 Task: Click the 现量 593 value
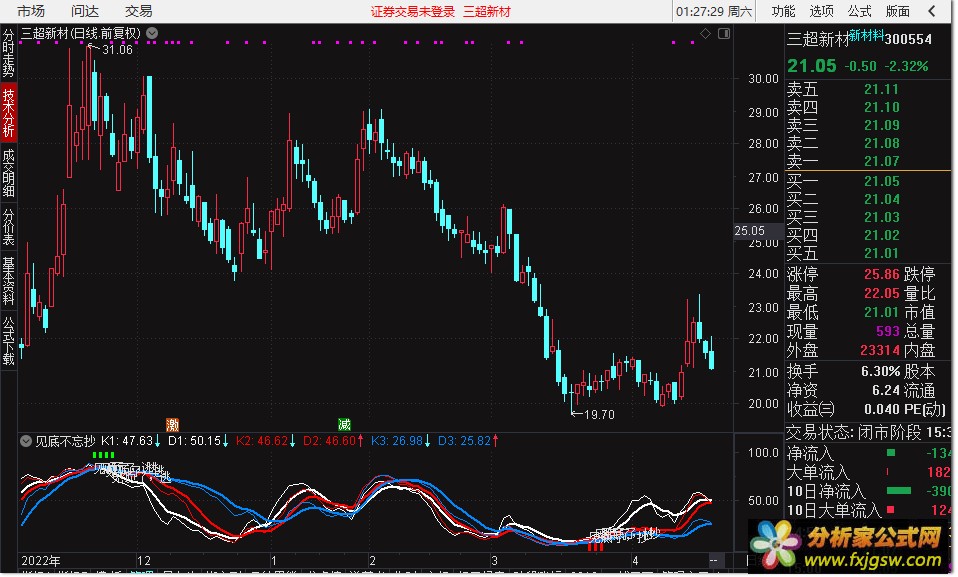(888, 331)
